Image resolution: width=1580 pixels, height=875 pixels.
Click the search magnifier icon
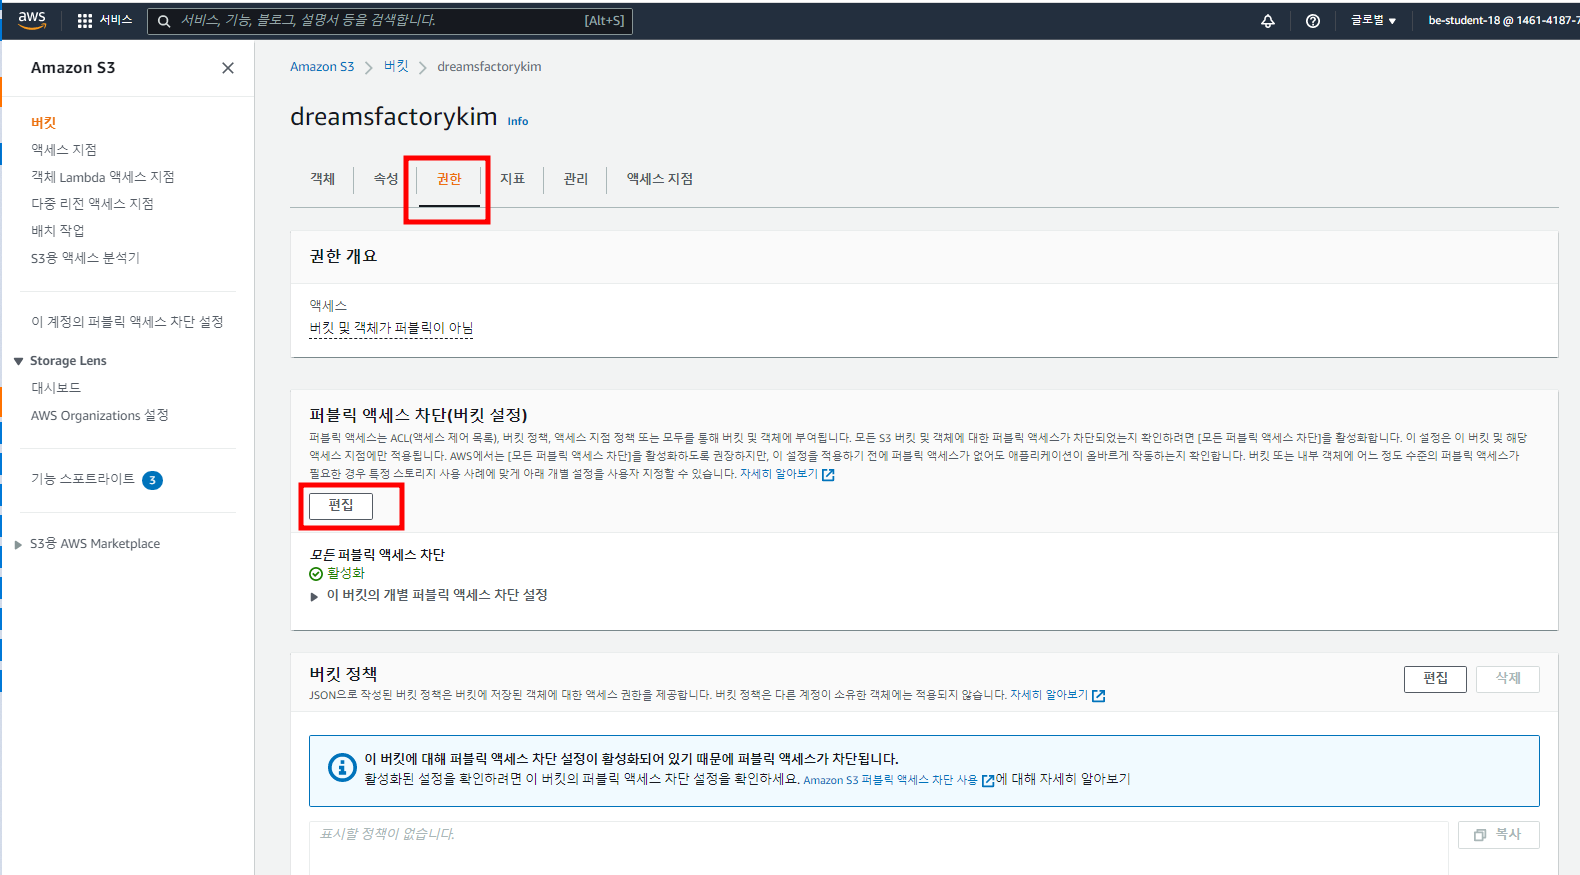(x=164, y=21)
